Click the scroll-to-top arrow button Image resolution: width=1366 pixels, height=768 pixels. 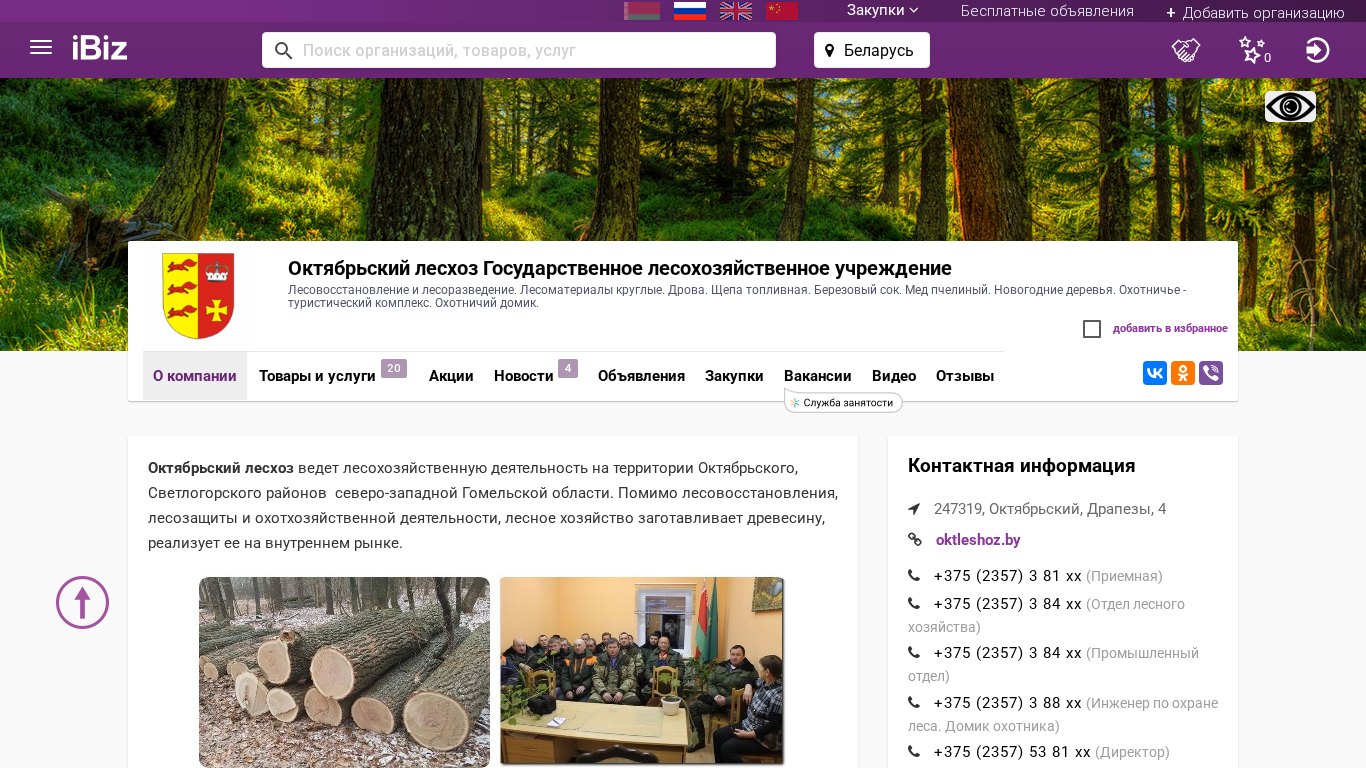pyautogui.click(x=82, y=602)
